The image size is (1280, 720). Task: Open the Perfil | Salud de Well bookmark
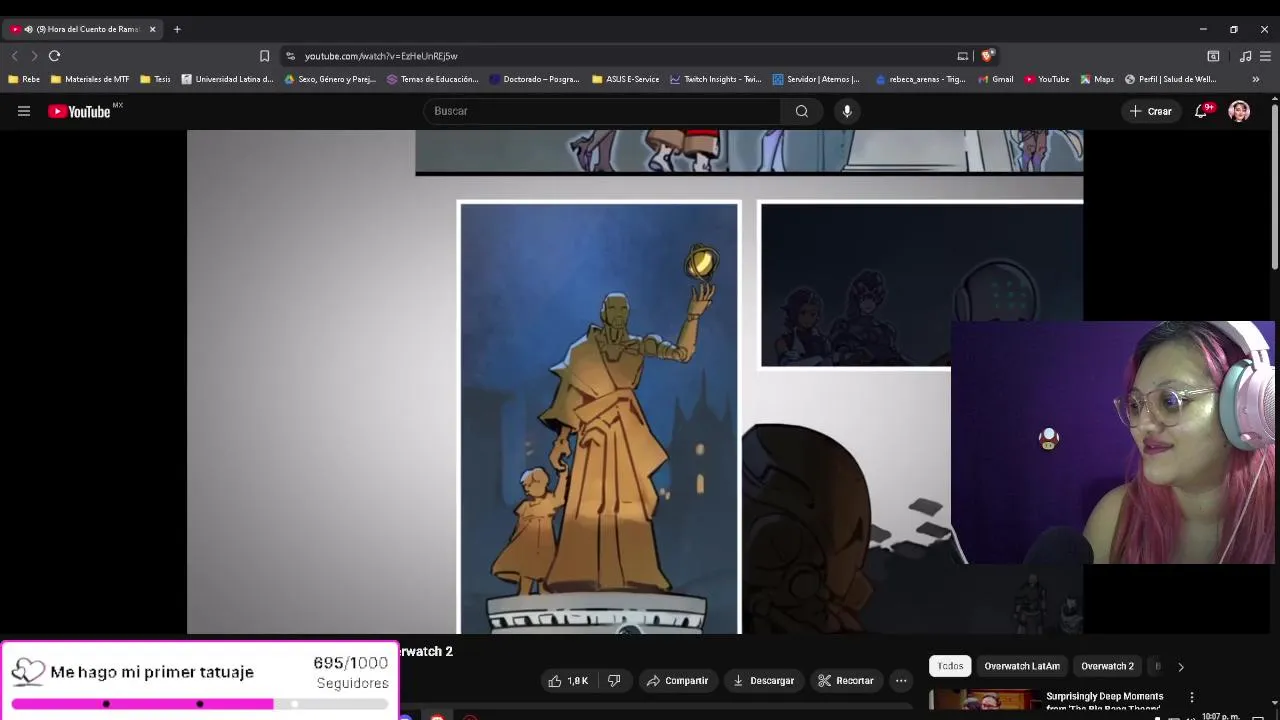coord(1171,79)
